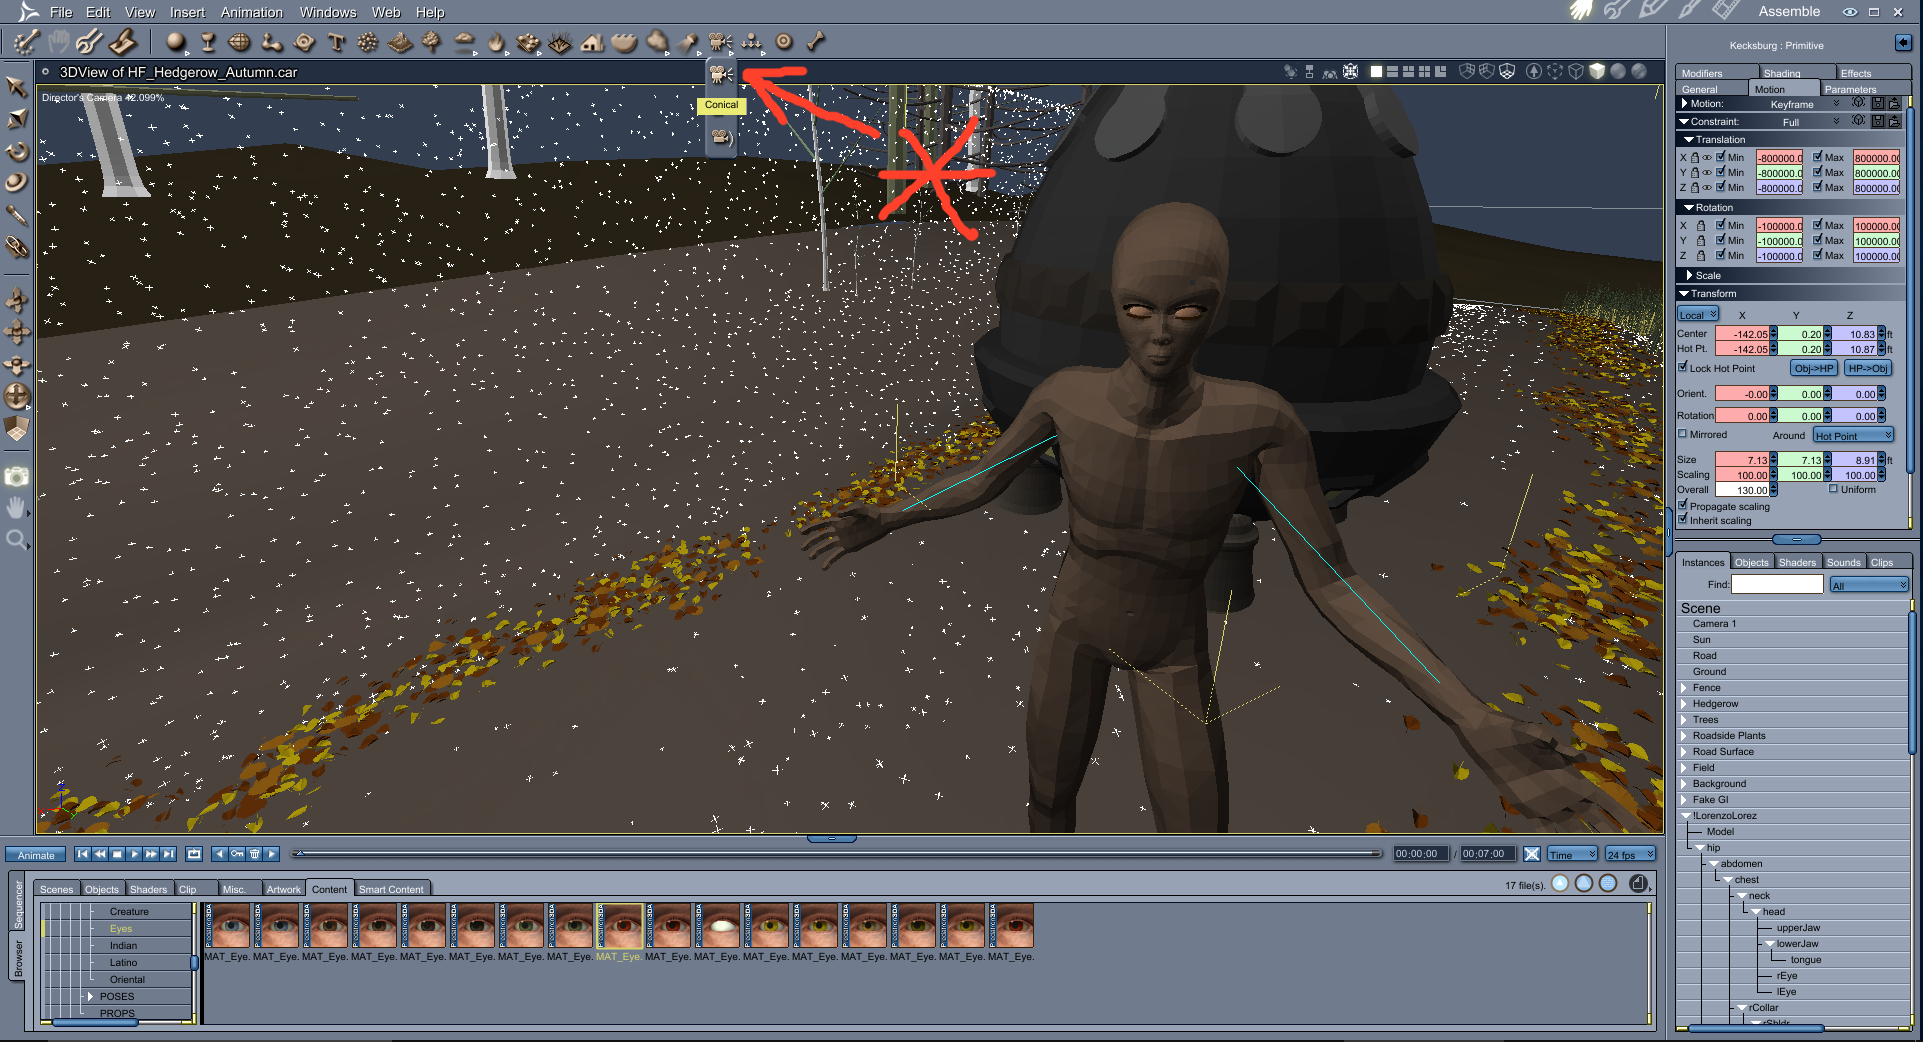Select the rotate tool in left toolbar
The height and width of the screenshot is (1042, 1923).
click(x=17, y=151)
